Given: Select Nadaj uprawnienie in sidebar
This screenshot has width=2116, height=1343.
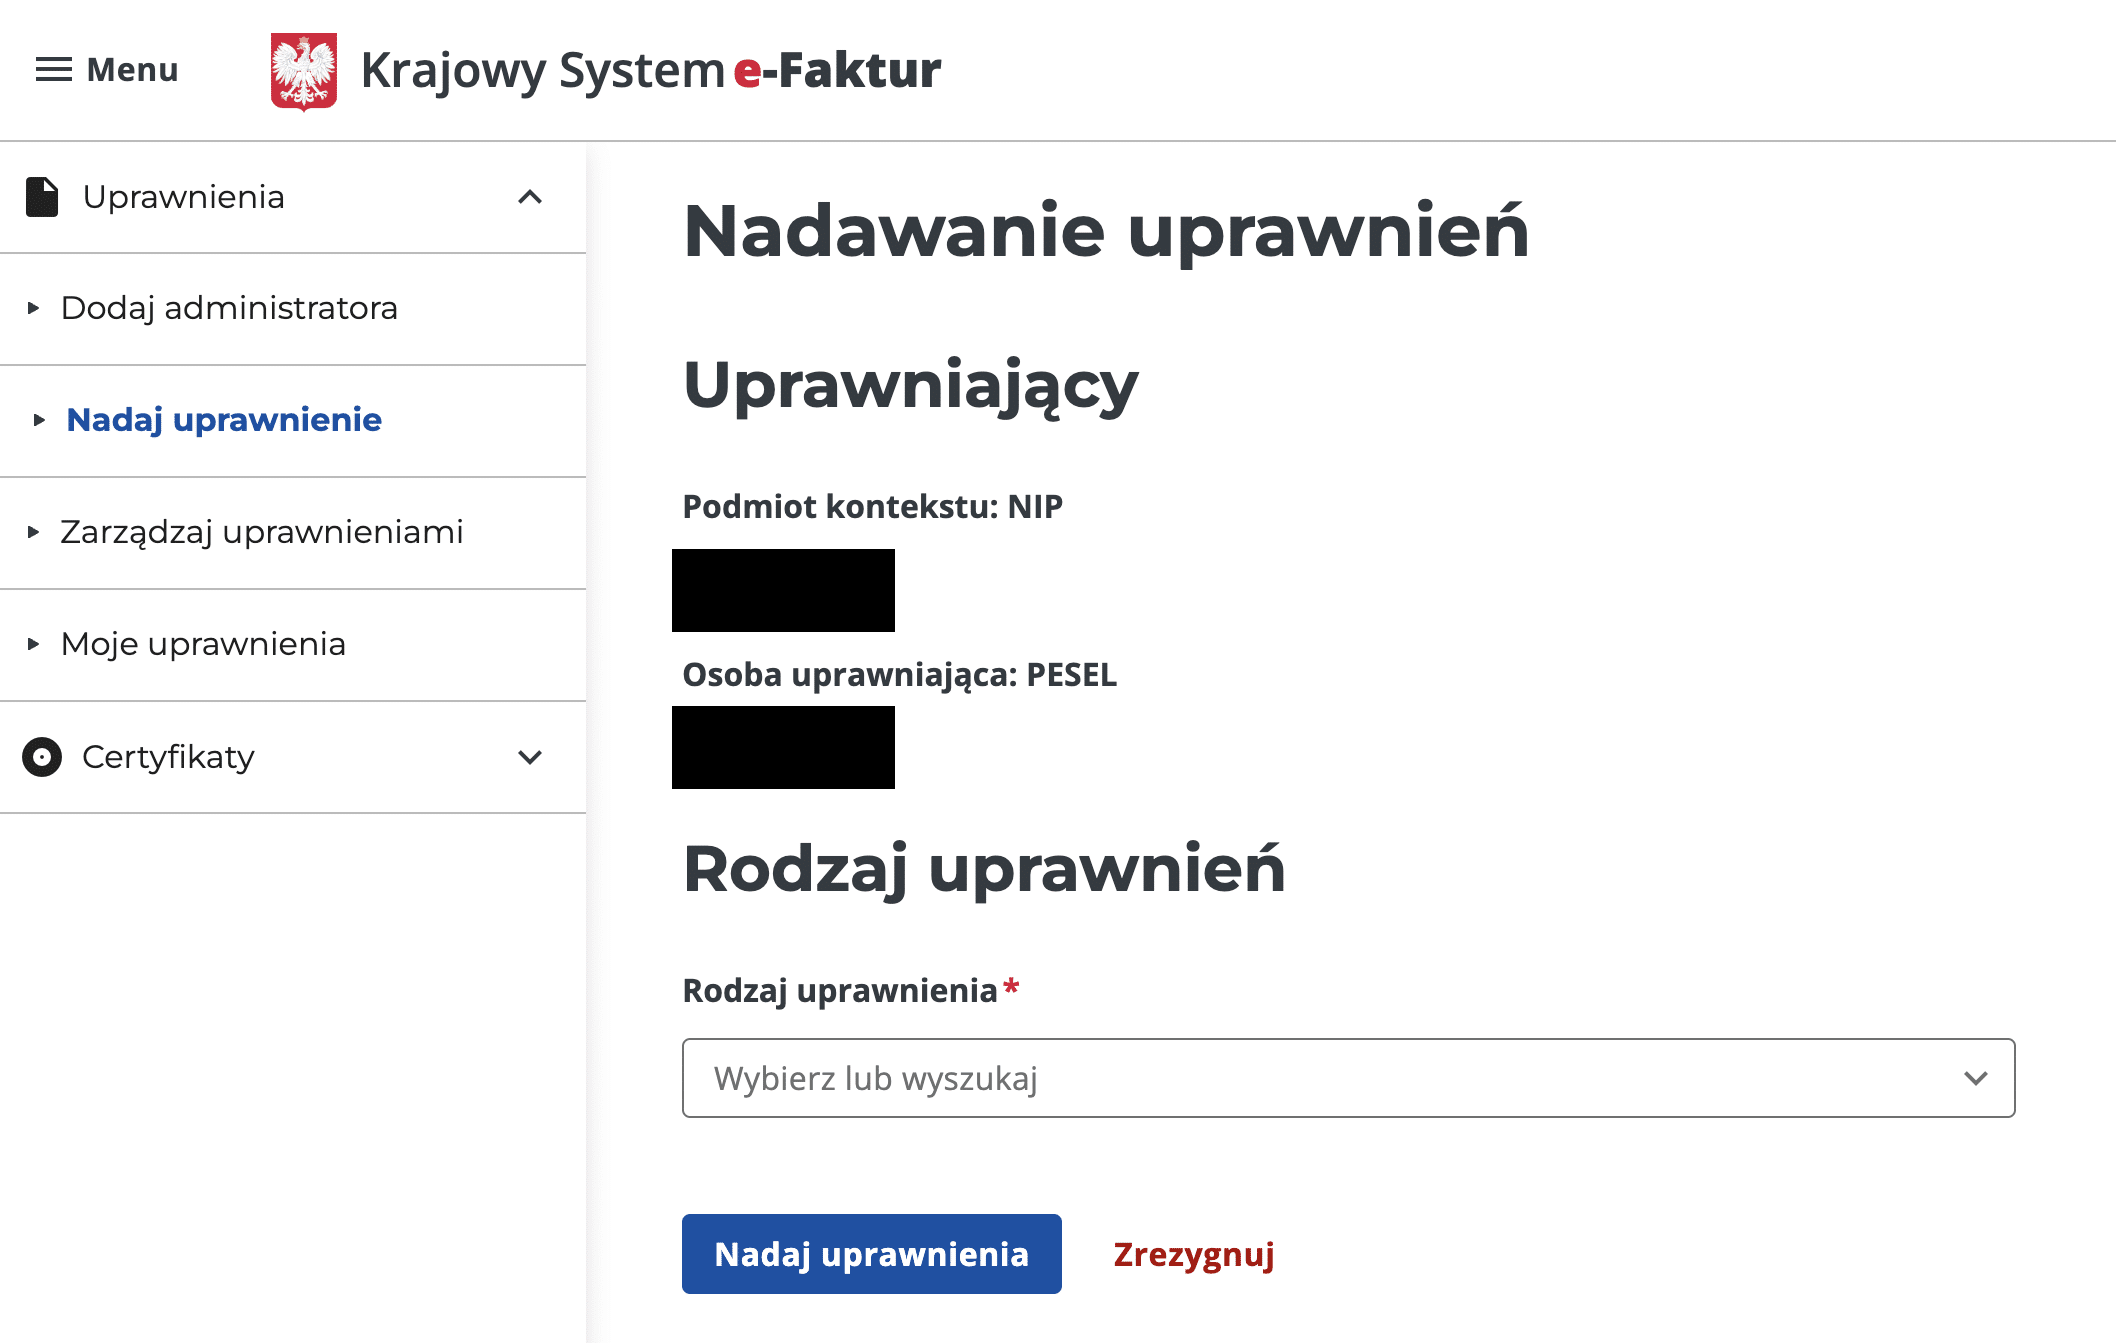Looking at the screenshot, I should 224,420.
